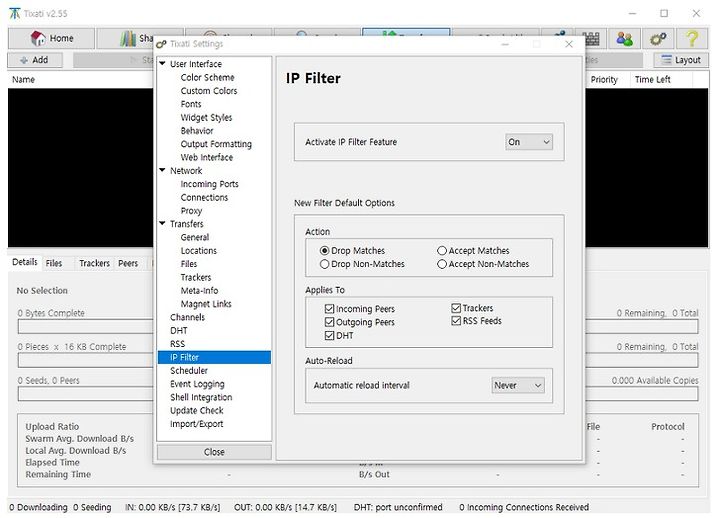The image size is (720, 518).
Task: Click the Name column header
Action: click(80, 79)
